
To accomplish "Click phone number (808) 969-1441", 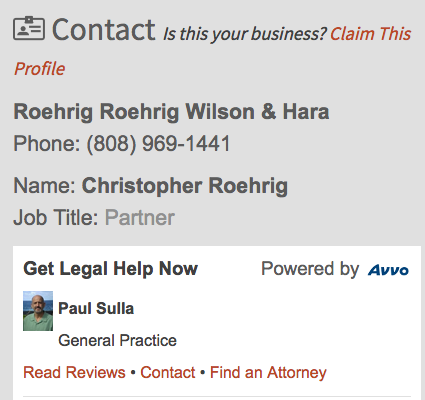I will coord(158,144).
